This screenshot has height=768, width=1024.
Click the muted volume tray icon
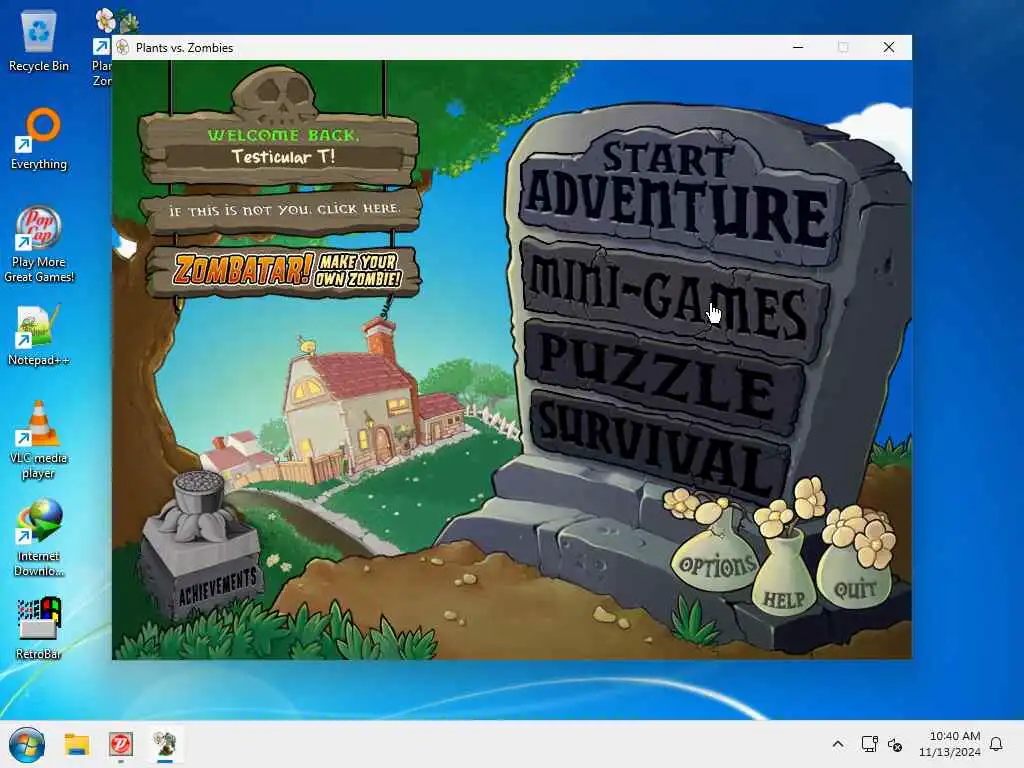(x=895, y=744)
